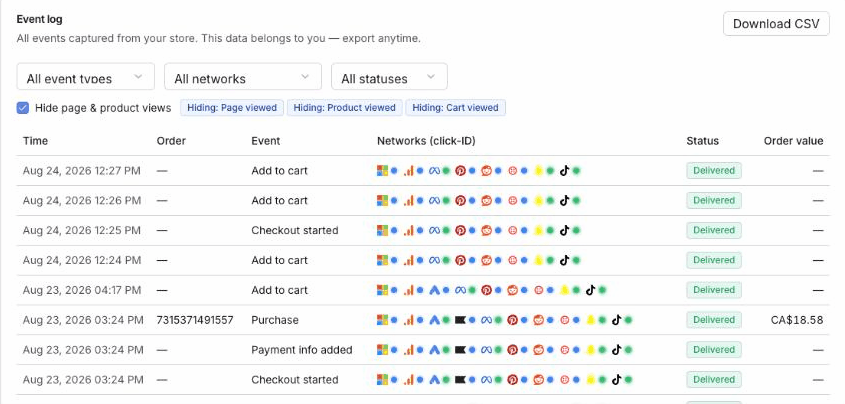This screenshot has width=845, height=404.
Task: Click Snapchat icon in 12:27 PM row
Action: [538, 171]
